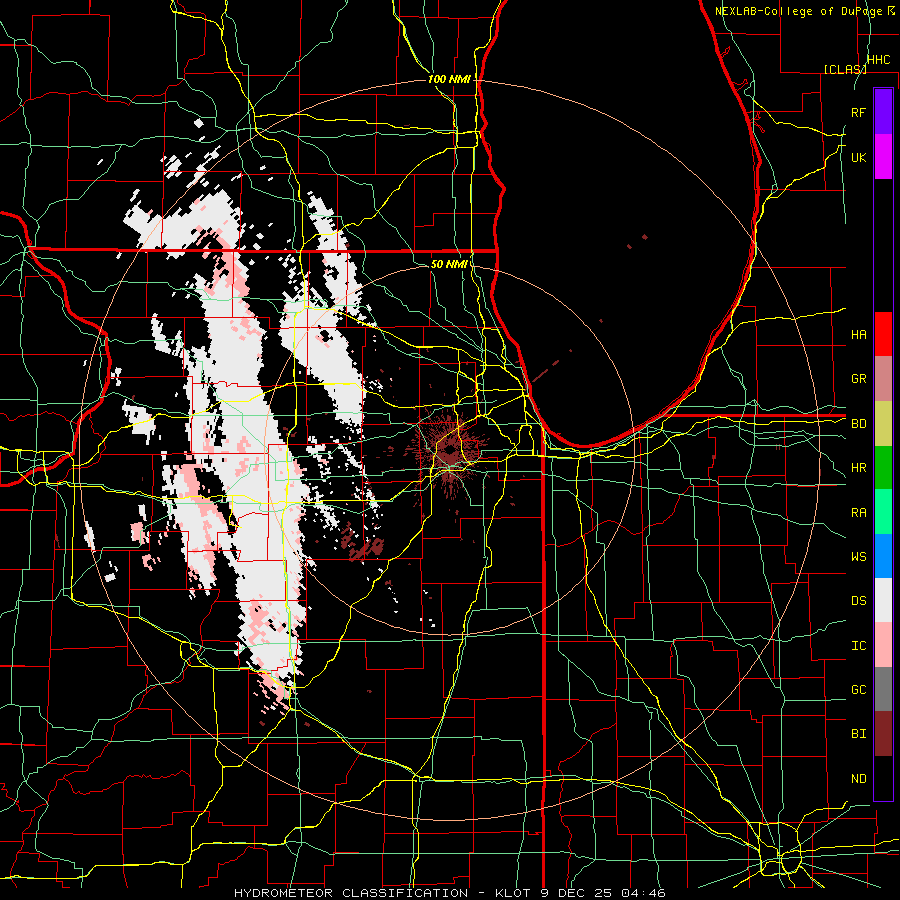Click the 'HR' legend label
This screenshot has height=900, width=900.
858,468
